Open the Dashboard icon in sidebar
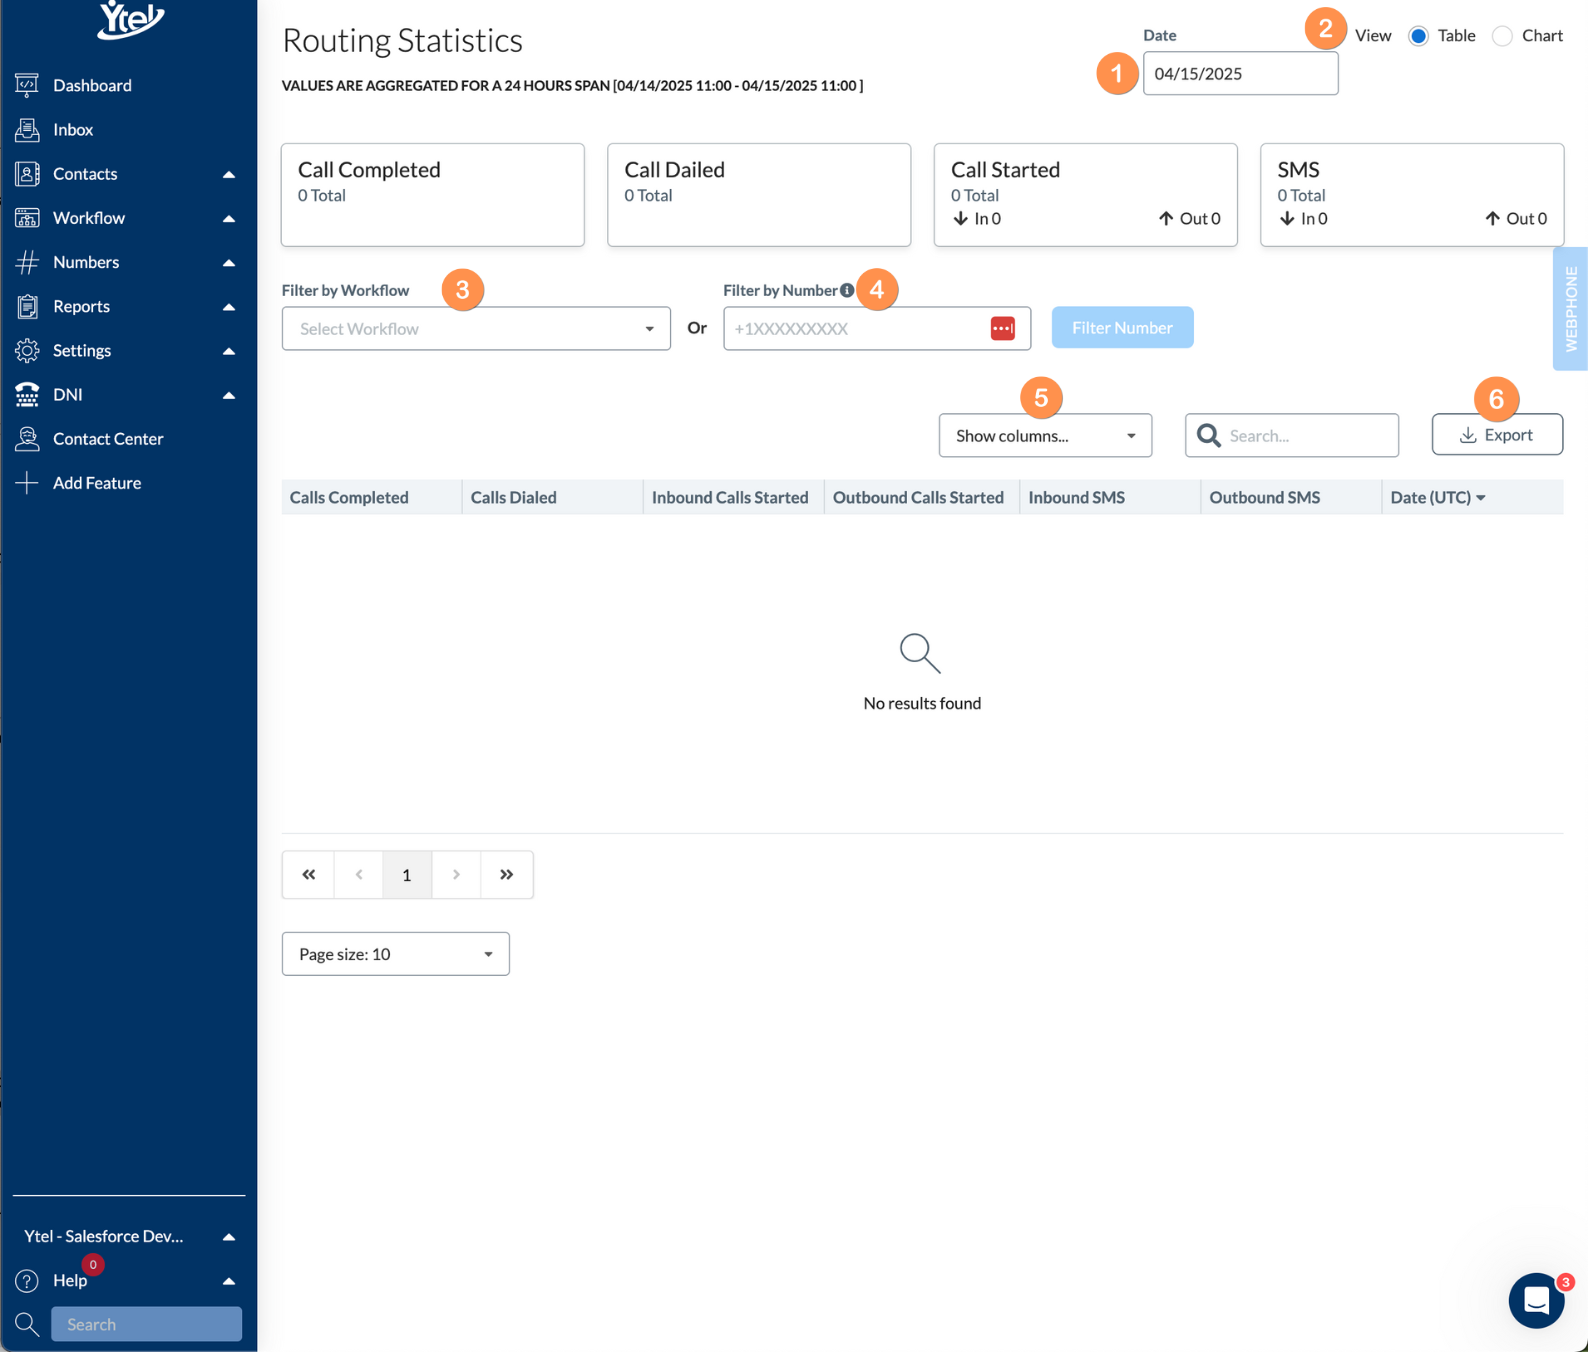1588x1353 pixels. point(27,86)
